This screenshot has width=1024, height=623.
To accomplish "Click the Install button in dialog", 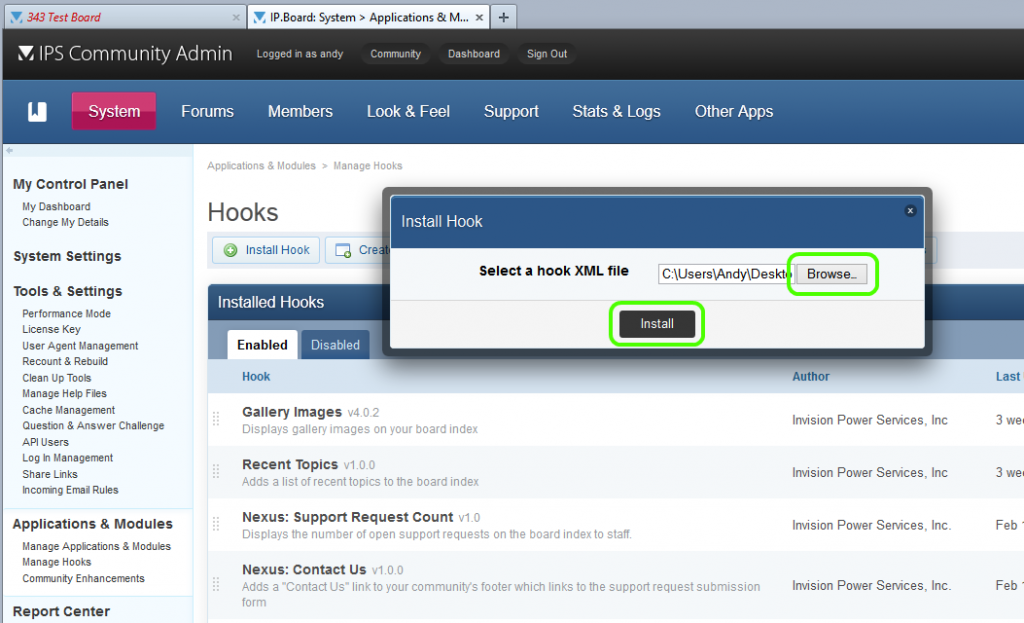I will (656, 324).
